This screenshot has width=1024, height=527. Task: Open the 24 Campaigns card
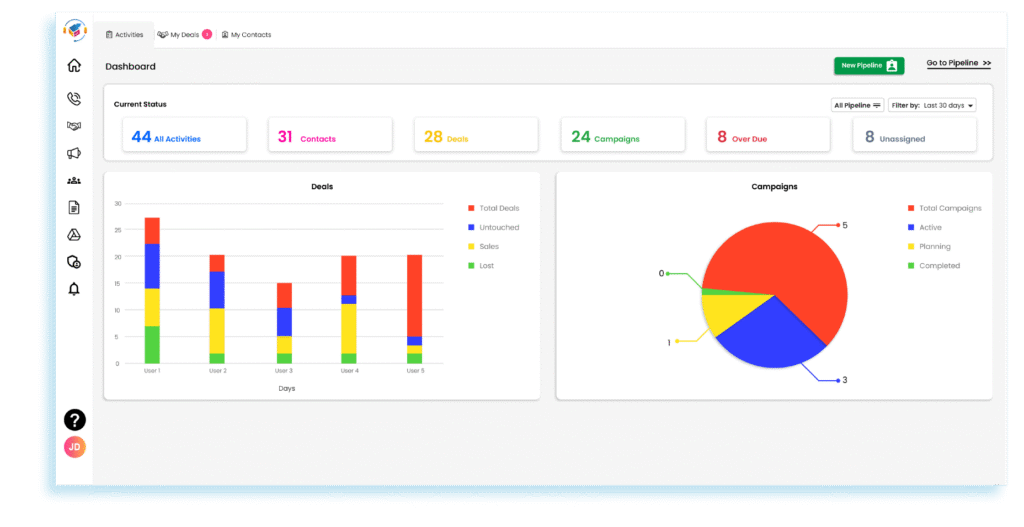tap(623, 135)
